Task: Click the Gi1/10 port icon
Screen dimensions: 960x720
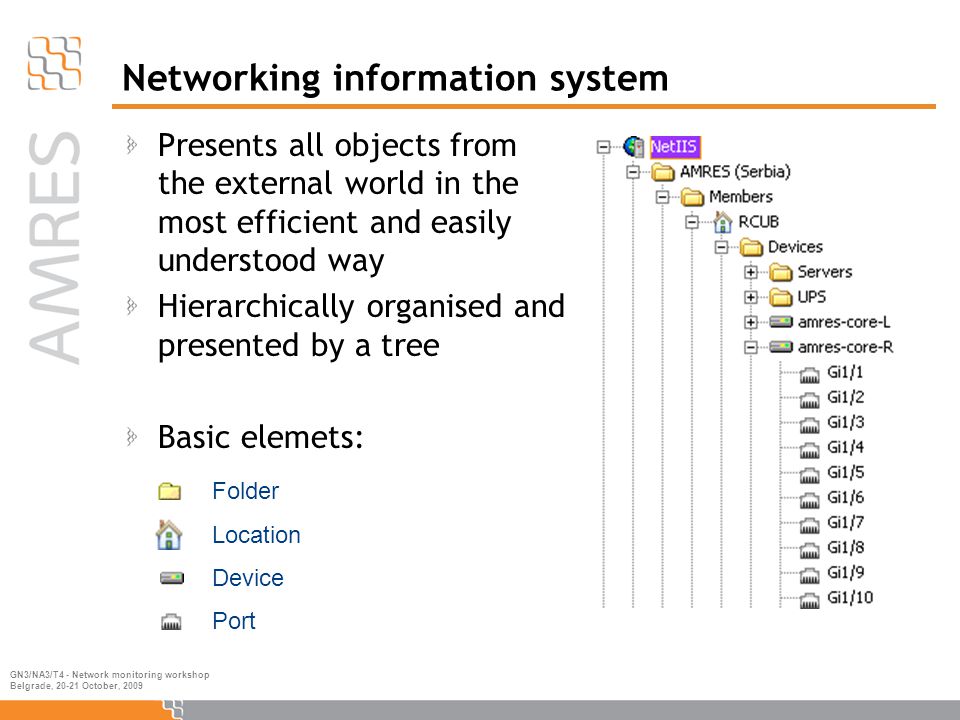Action: pyautogui.click(x=809, y=601)
